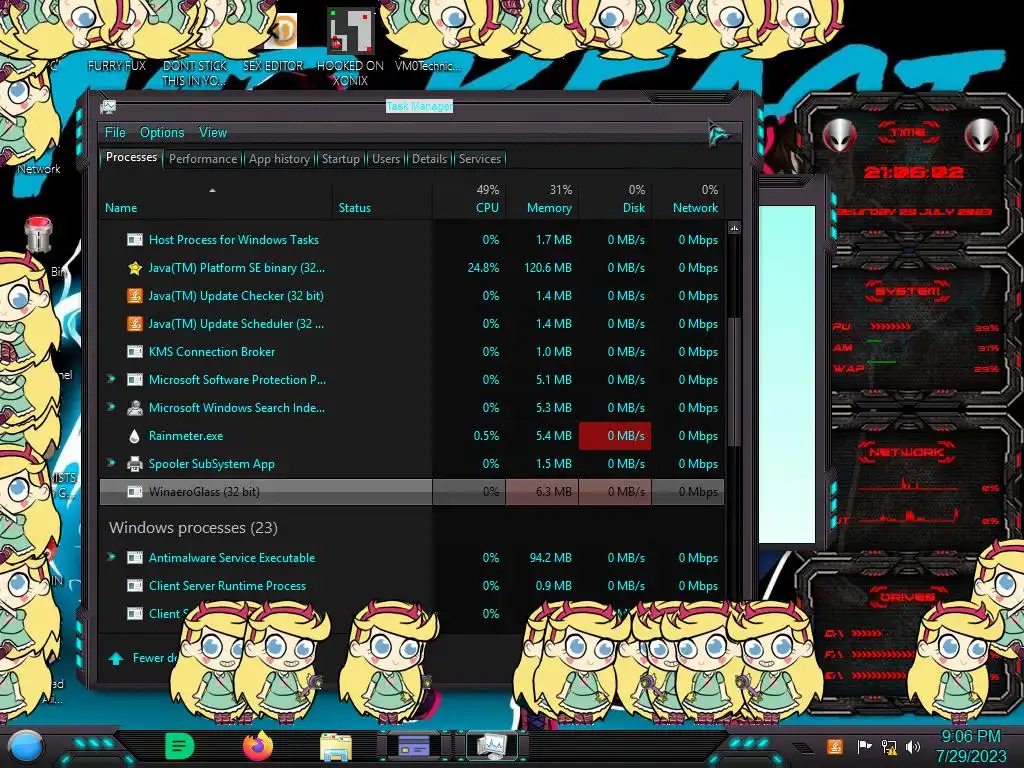
Task: Click the Host Process for Windows Tasks icon
Action: point(135,240)
